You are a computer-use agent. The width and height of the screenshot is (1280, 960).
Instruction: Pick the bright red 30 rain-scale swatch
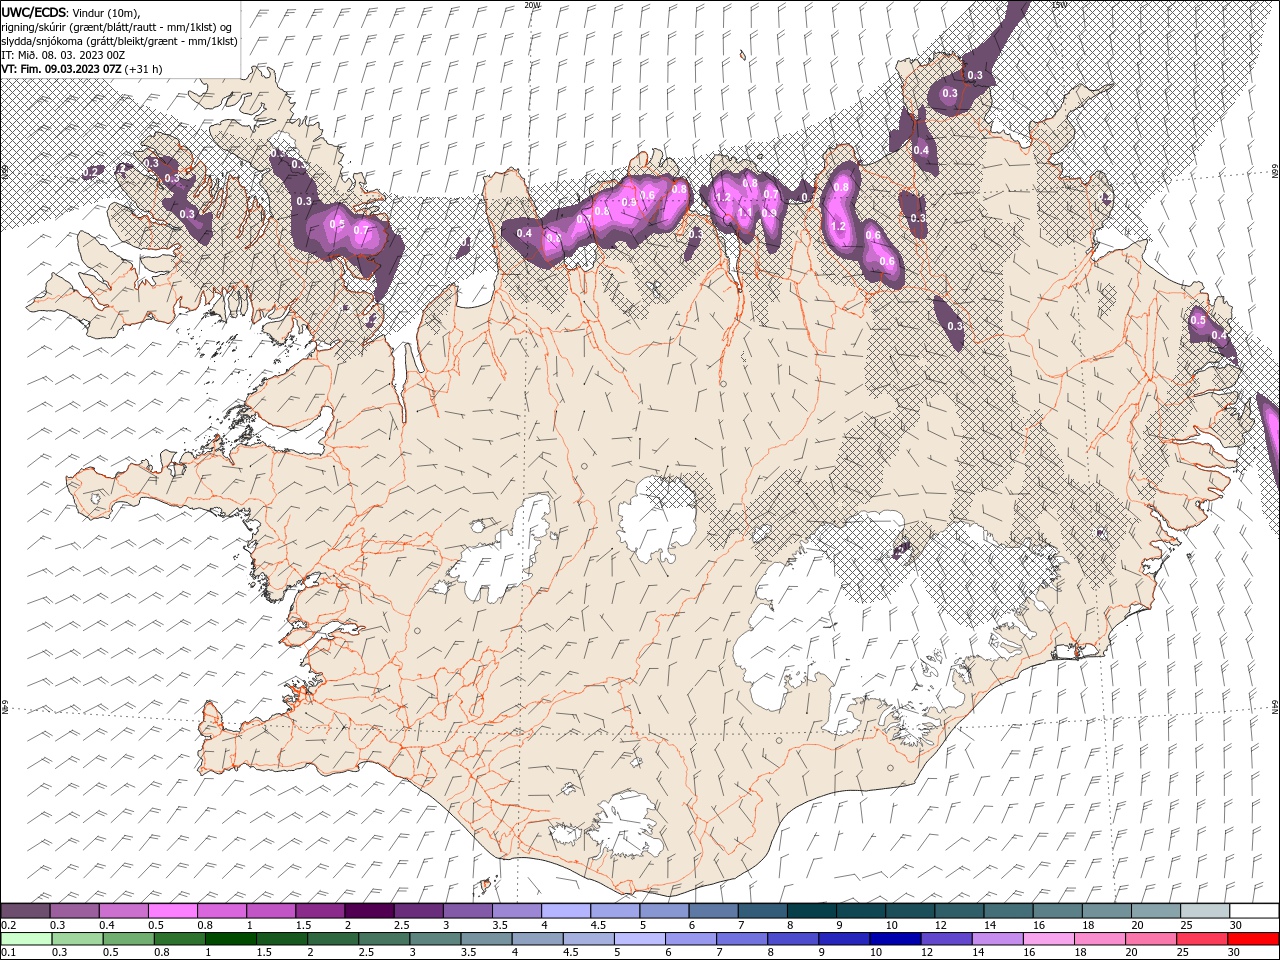[1254, 939]
